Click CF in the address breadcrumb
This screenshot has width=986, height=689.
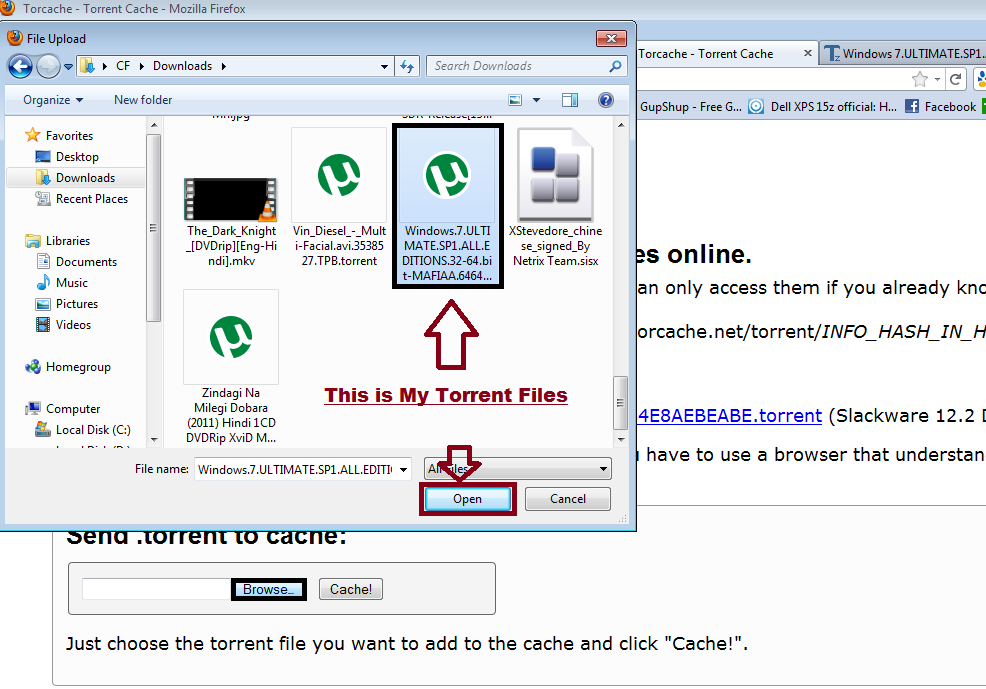tap(123, 66)
